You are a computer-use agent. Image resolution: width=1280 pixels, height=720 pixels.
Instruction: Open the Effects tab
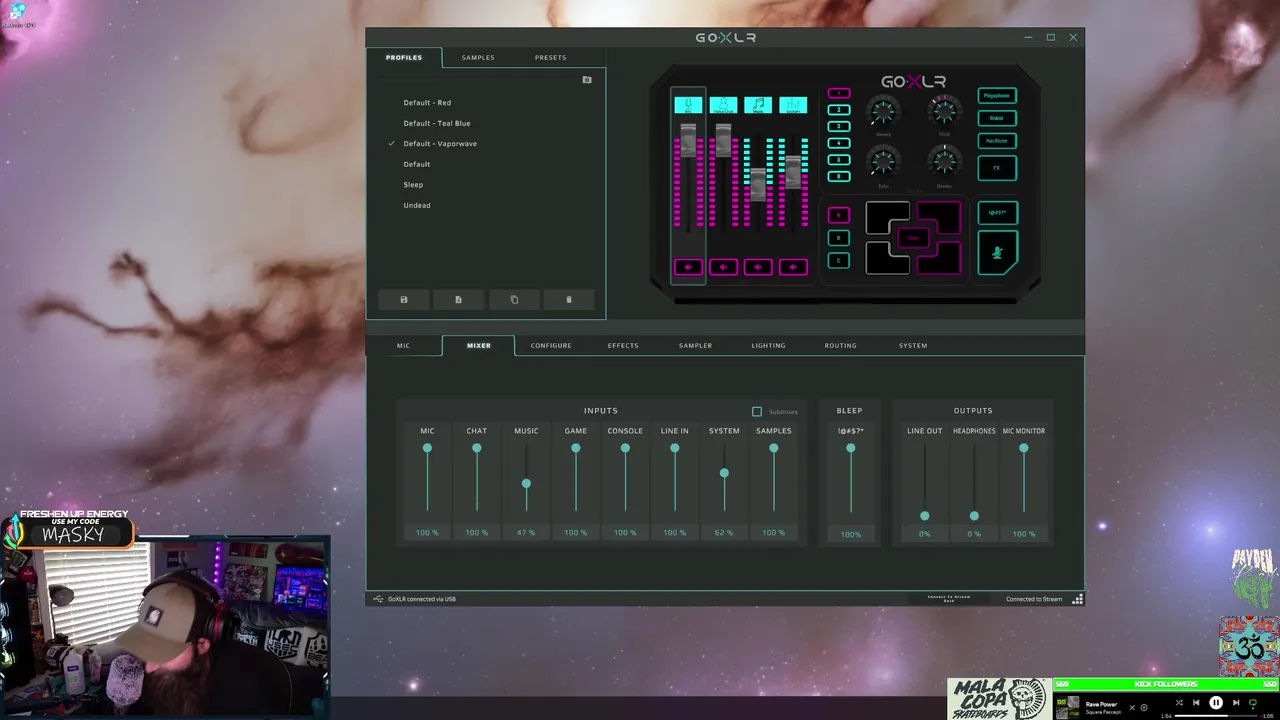click(x=623, y=346)
